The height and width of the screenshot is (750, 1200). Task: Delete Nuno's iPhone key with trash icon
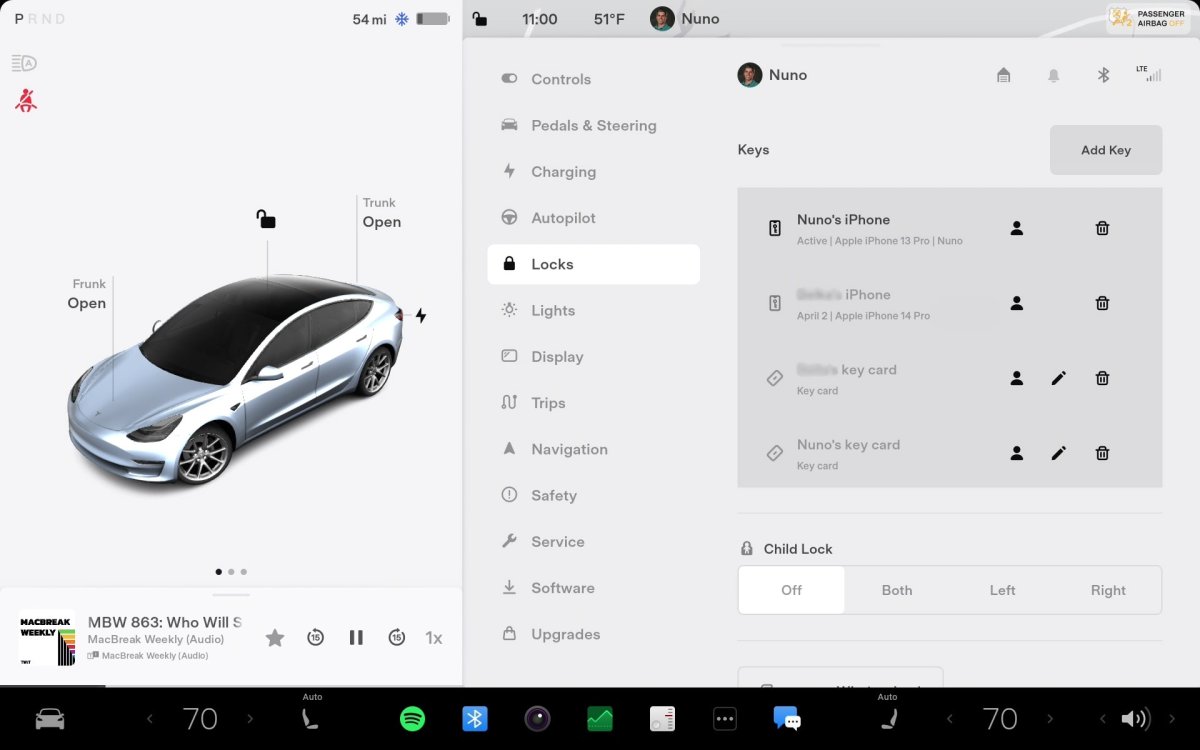coord(1102,228)
